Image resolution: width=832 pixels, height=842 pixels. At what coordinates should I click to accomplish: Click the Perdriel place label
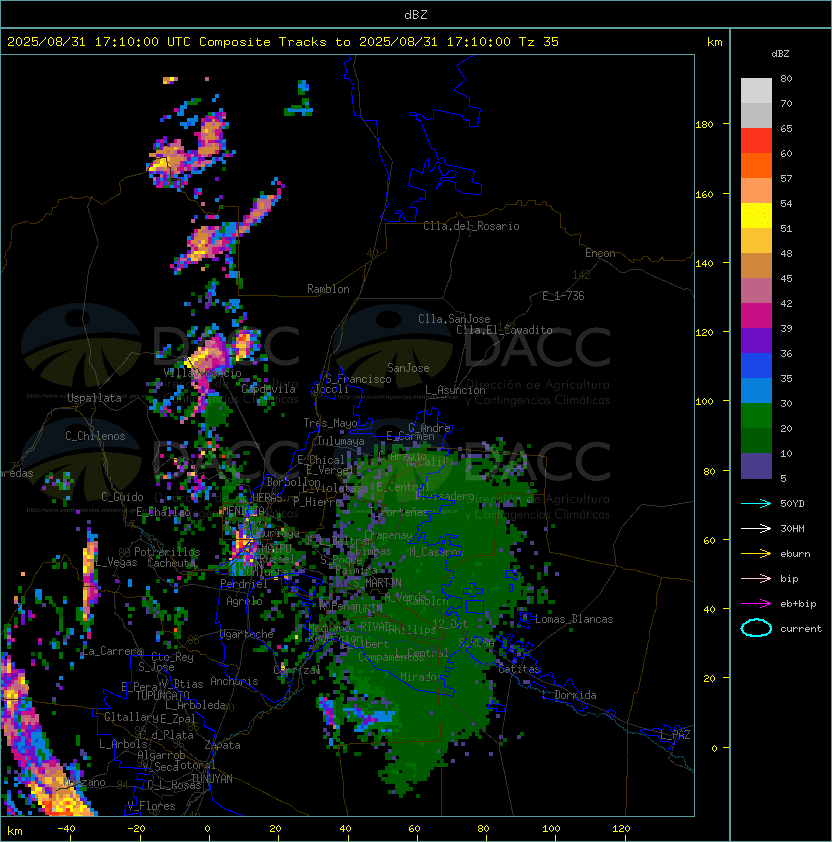click(243, 584)
